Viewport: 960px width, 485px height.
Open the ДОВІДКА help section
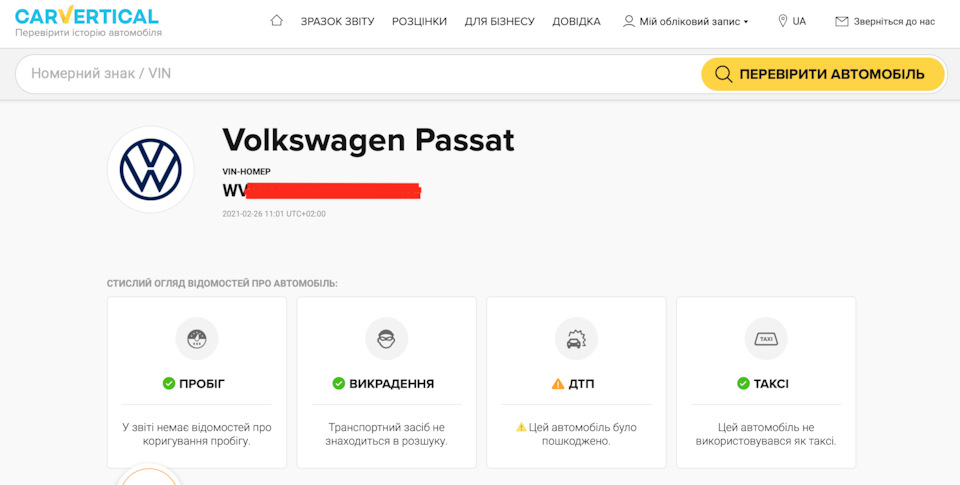pyautogui.click(x=576, y=21)
